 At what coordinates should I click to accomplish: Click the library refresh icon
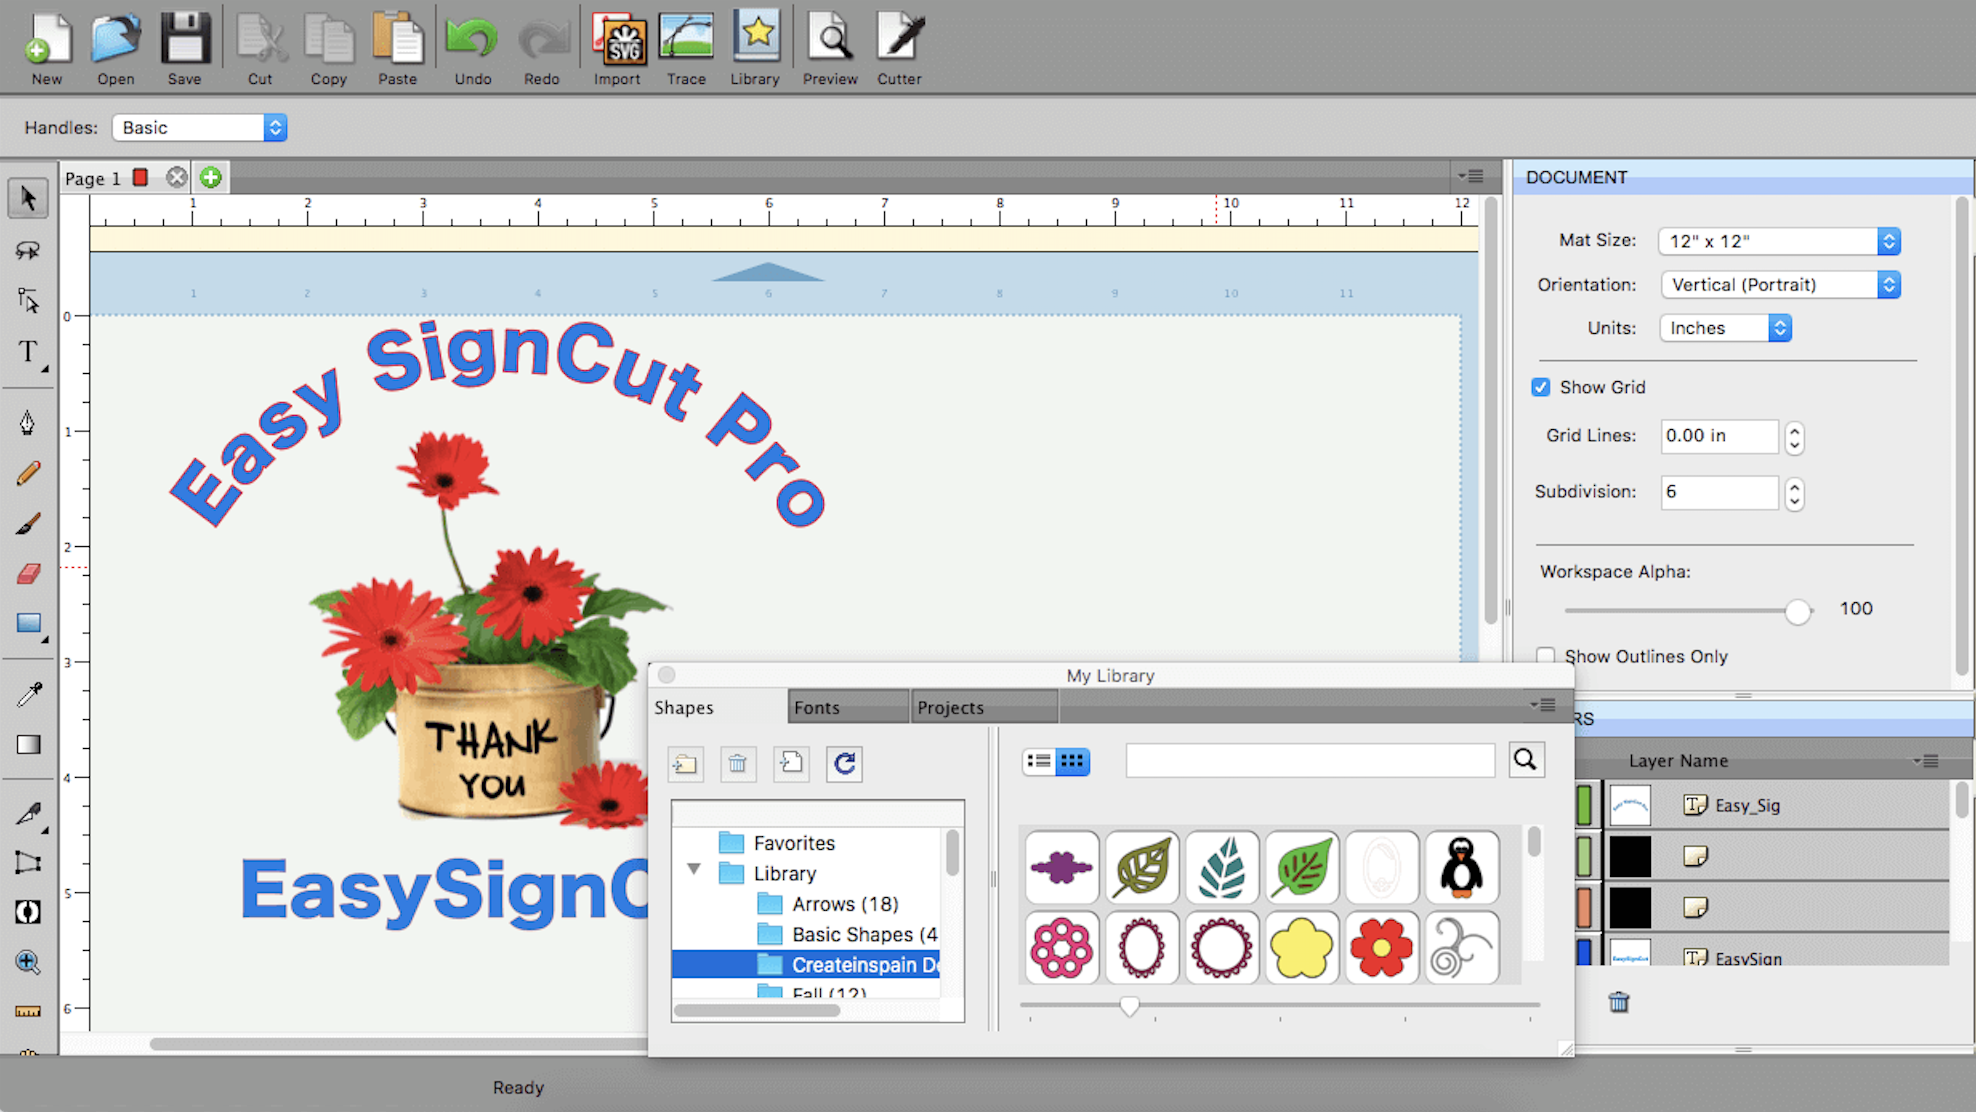(844, 764)
